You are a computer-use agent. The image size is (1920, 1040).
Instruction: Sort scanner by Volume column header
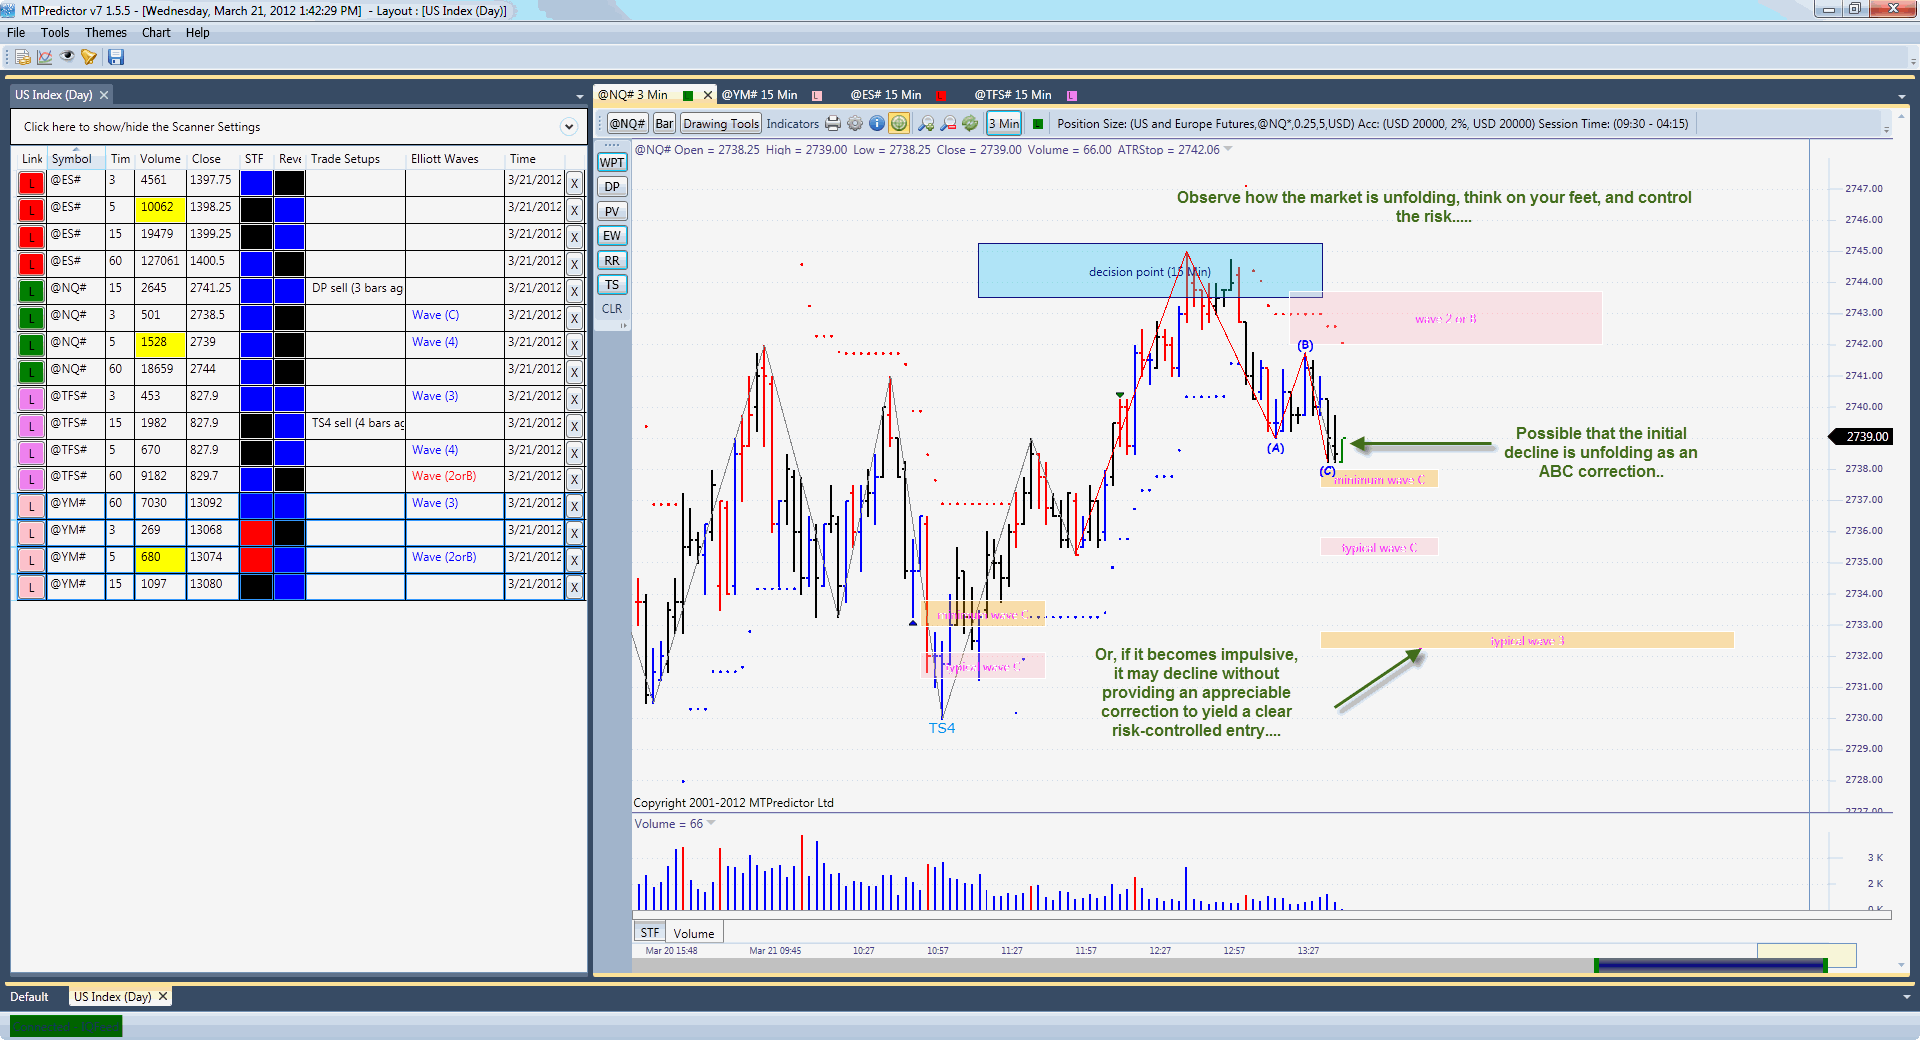(160, 159)
